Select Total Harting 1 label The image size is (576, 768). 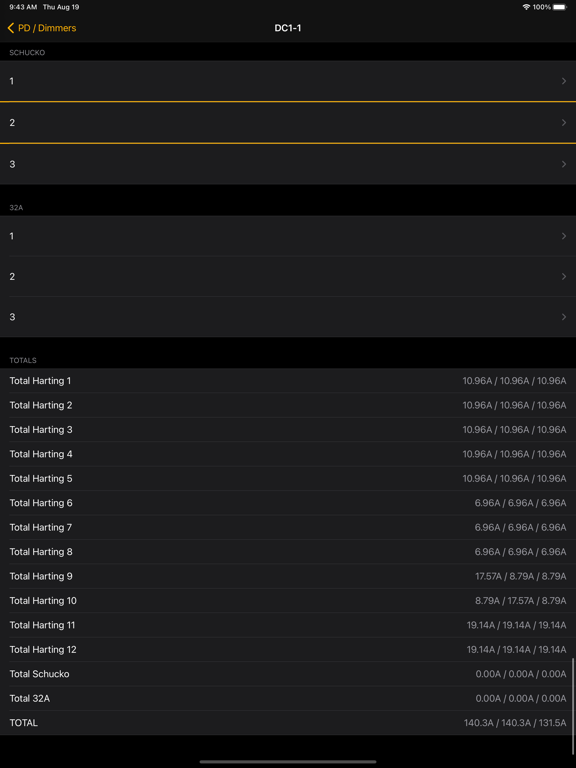(x=40, y=381)
